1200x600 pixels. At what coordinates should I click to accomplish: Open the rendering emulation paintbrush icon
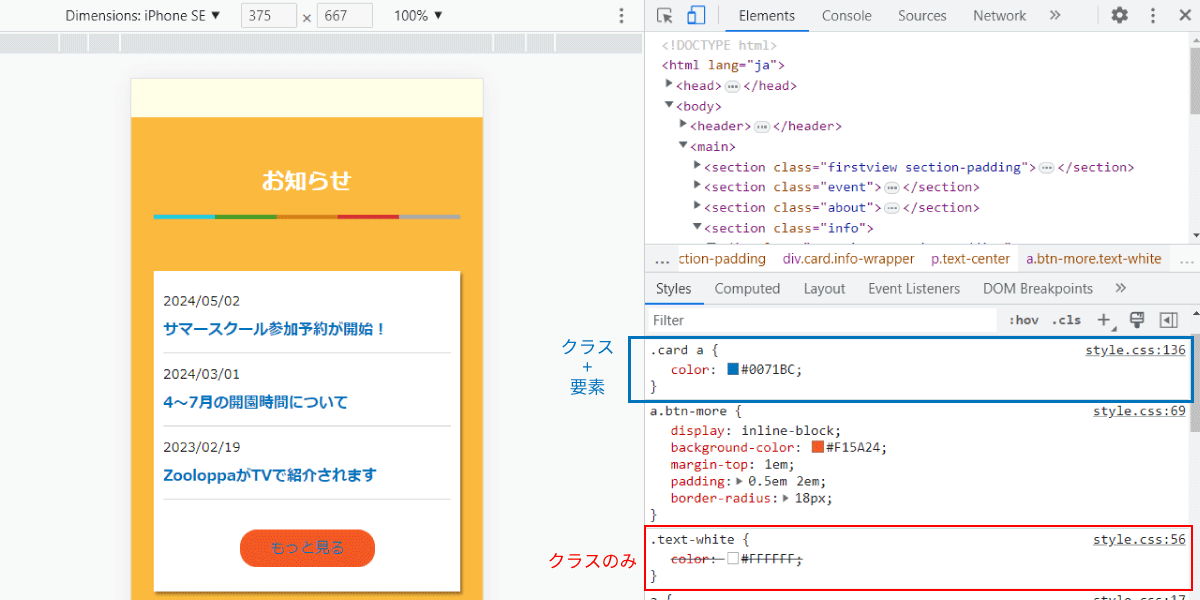(x=1136, y=320)
